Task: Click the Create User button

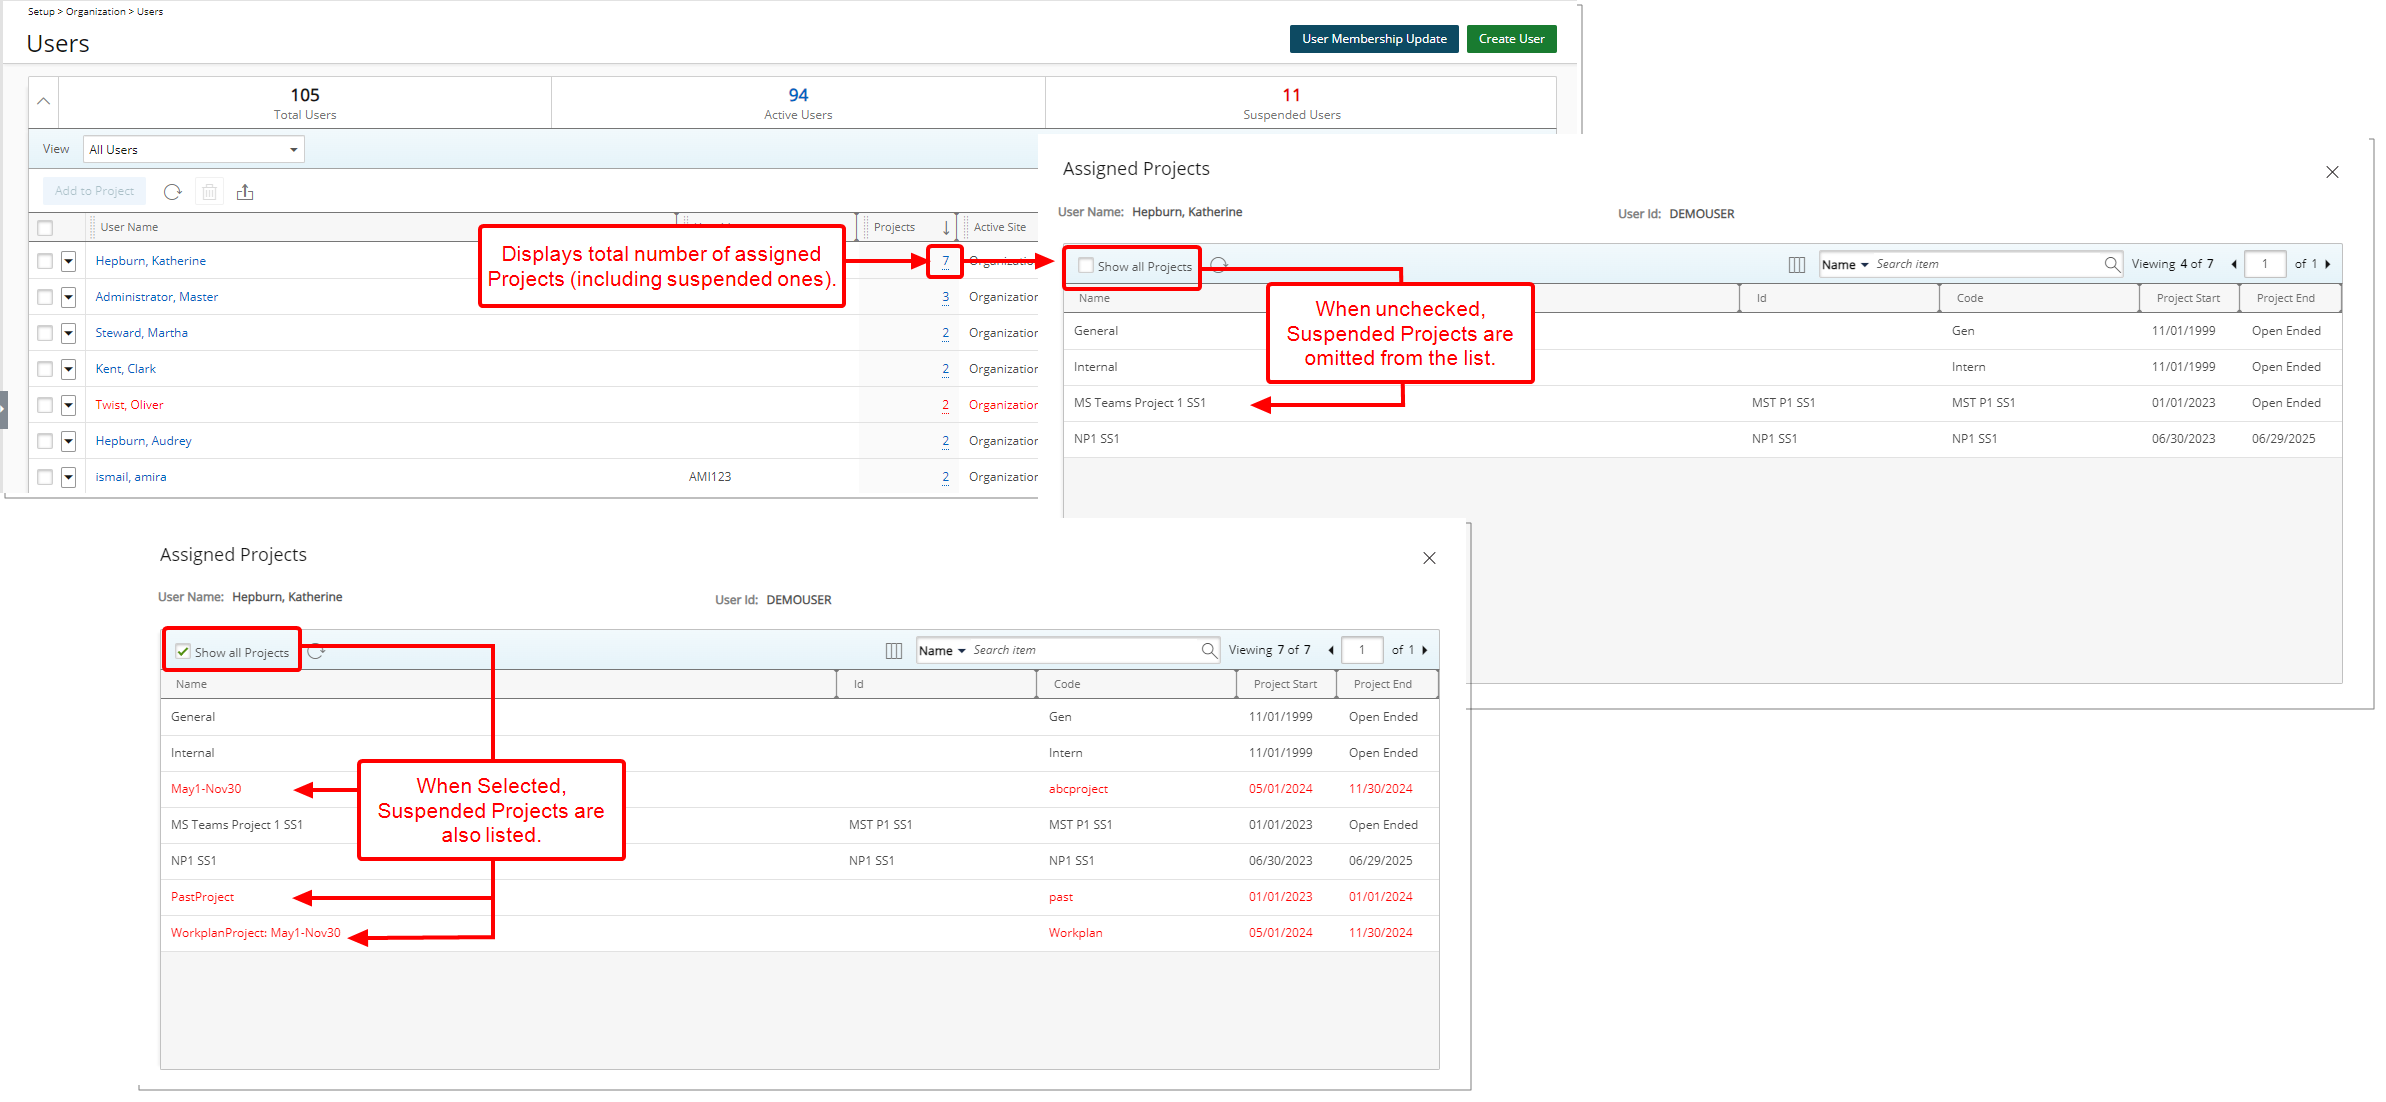Action: (1510, 39)
